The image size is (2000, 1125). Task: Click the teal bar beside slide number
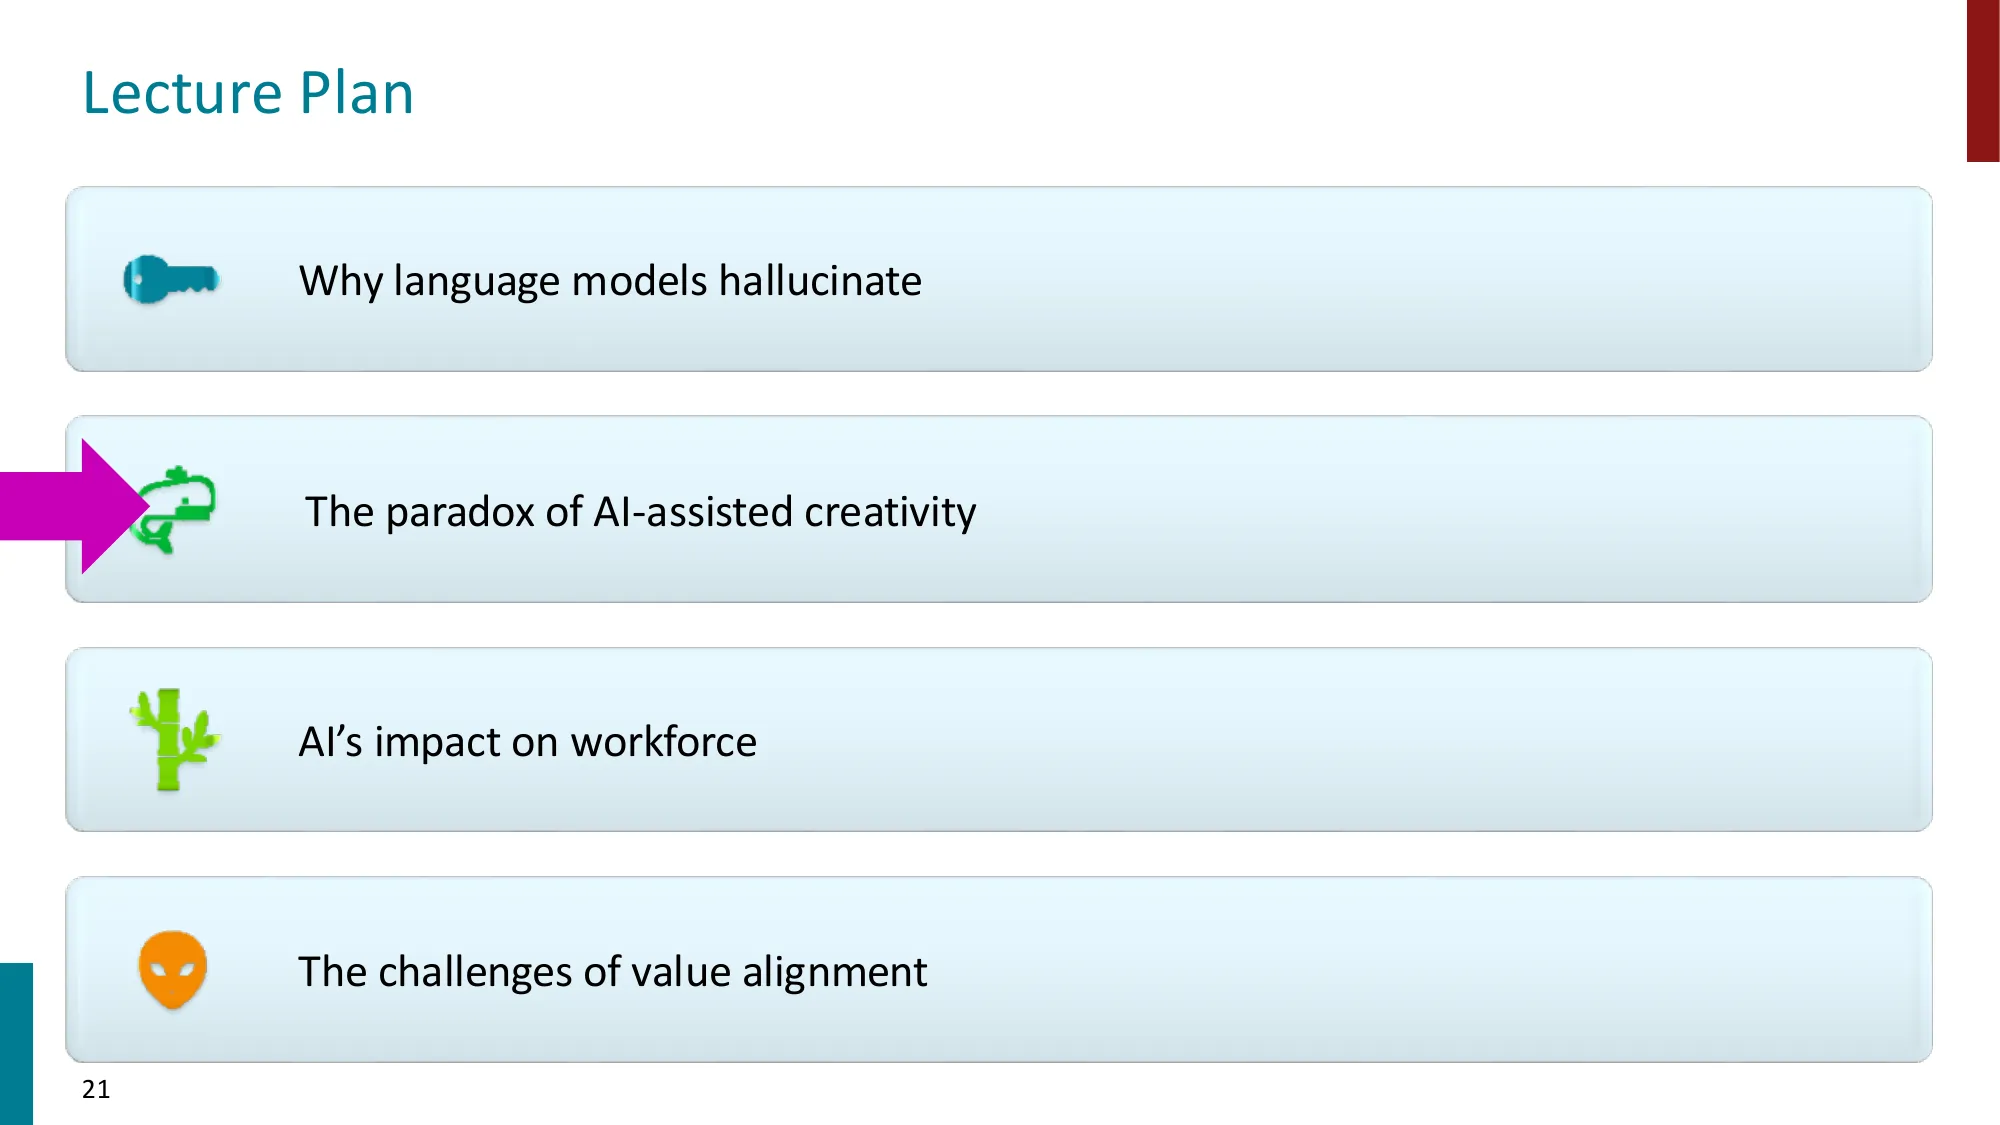tap(16, 1043)
